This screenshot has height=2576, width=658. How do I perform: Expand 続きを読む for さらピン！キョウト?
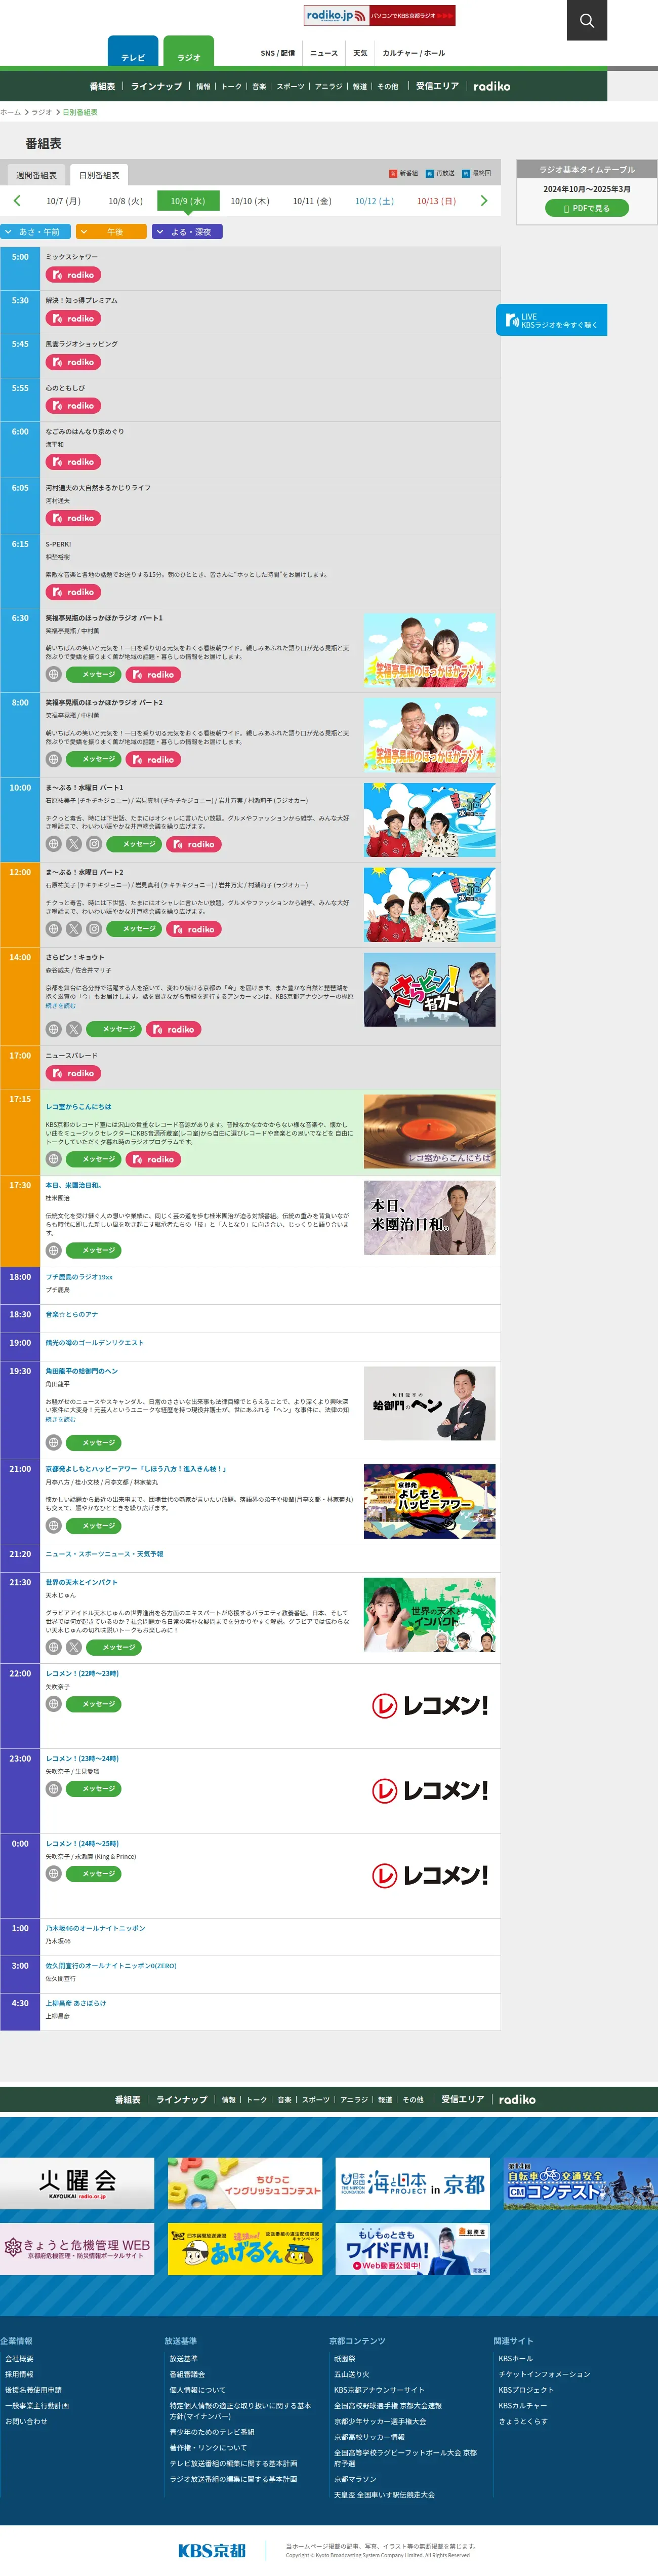coord(60,1006)
